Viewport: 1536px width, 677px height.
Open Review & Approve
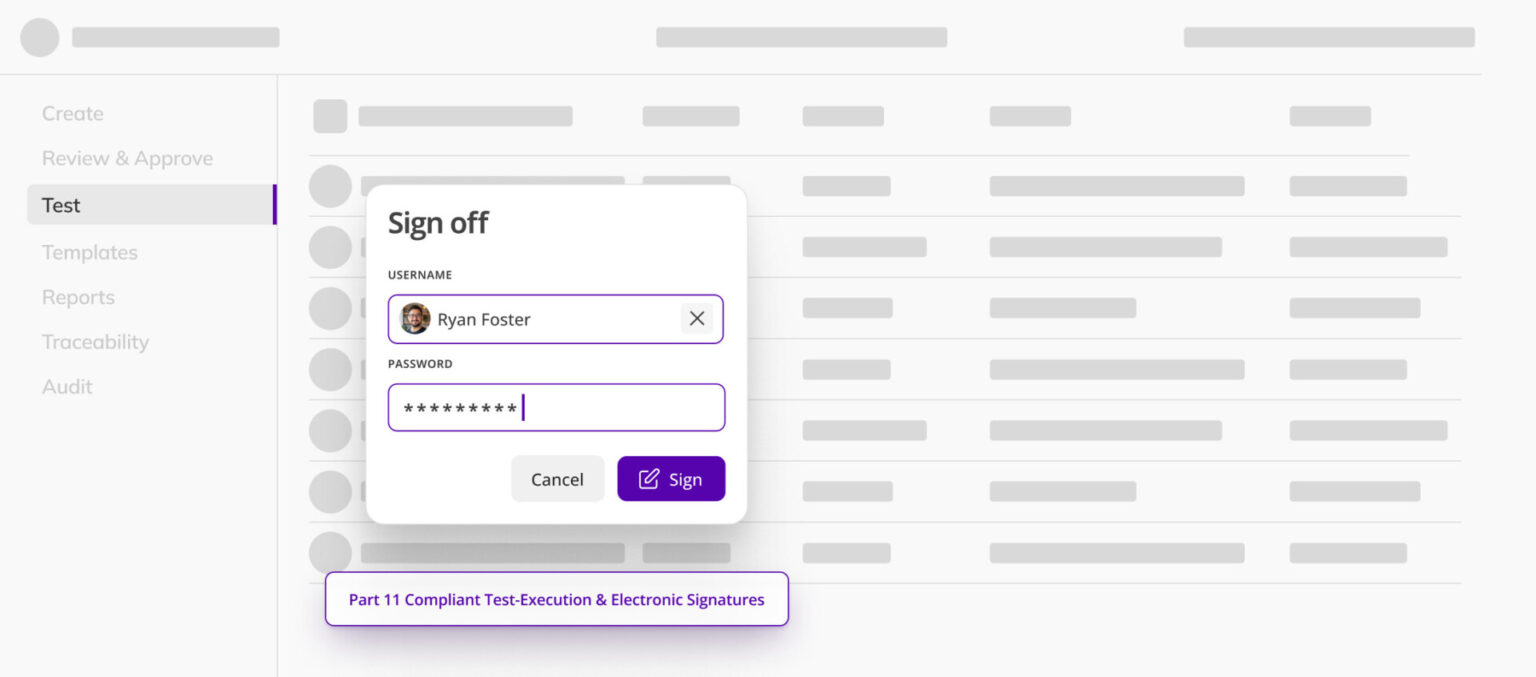tap(127, 158)
